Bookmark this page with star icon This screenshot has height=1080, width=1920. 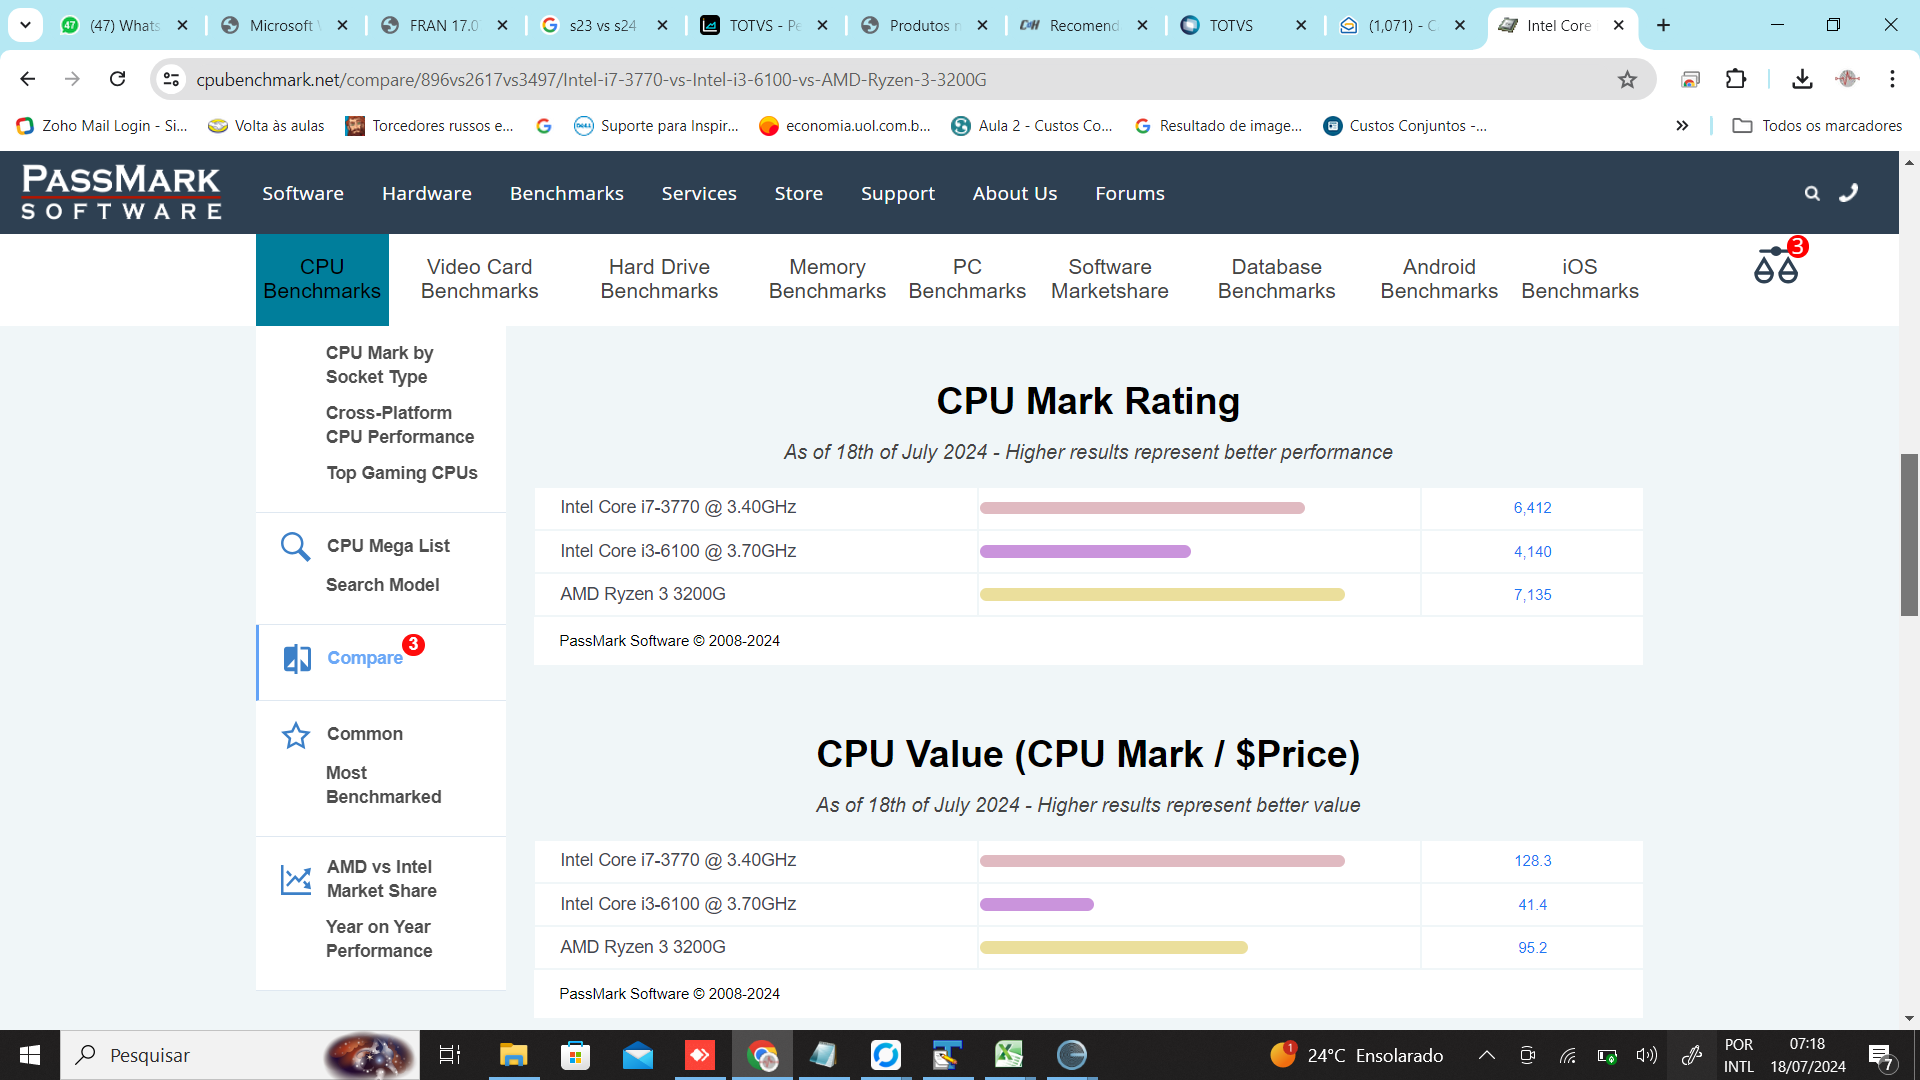[x=1627, y=79]
